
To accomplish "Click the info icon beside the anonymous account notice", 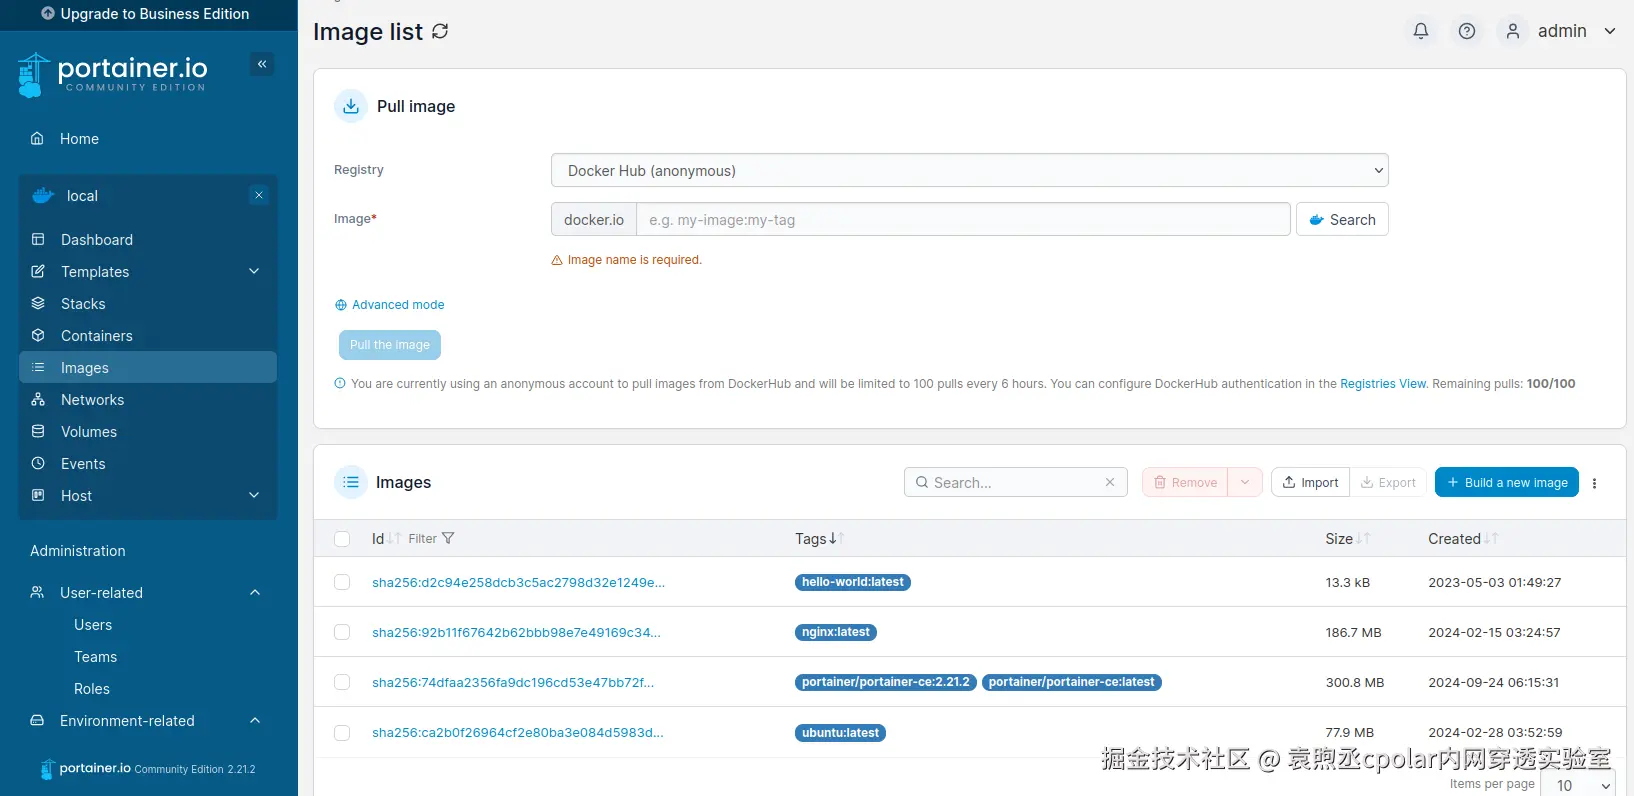I will pos(340,383).
